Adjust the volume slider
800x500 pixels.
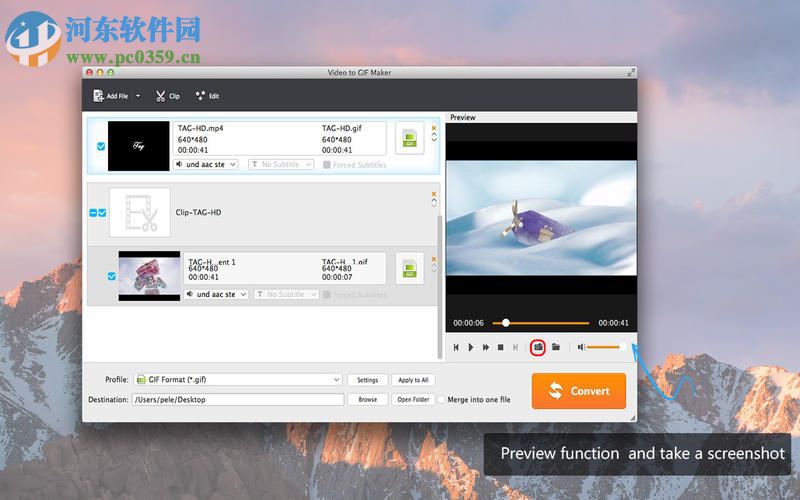point(606,347)
